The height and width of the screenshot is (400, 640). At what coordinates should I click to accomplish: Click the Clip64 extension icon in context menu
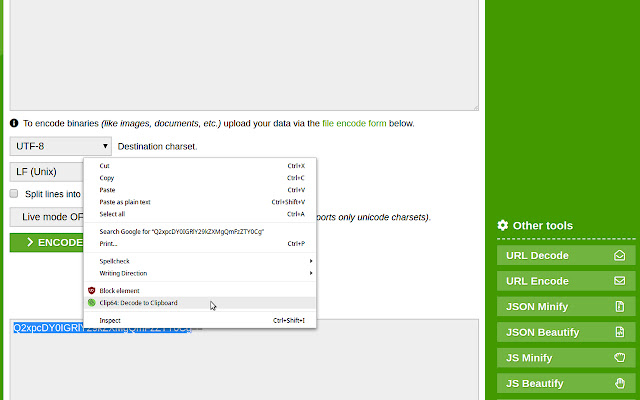[91, 303]
